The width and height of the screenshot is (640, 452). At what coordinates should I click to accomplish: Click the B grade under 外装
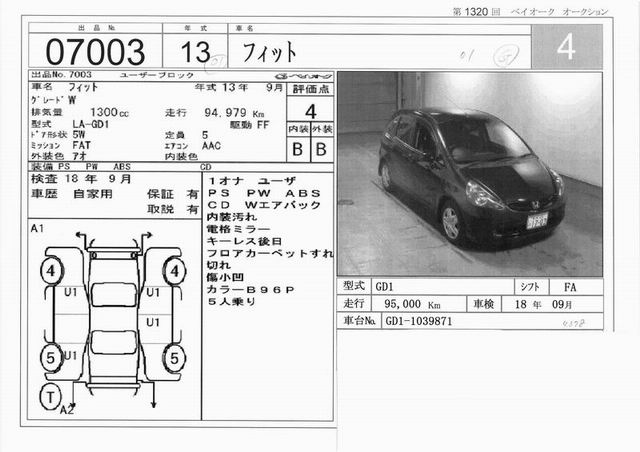(322, 149)
